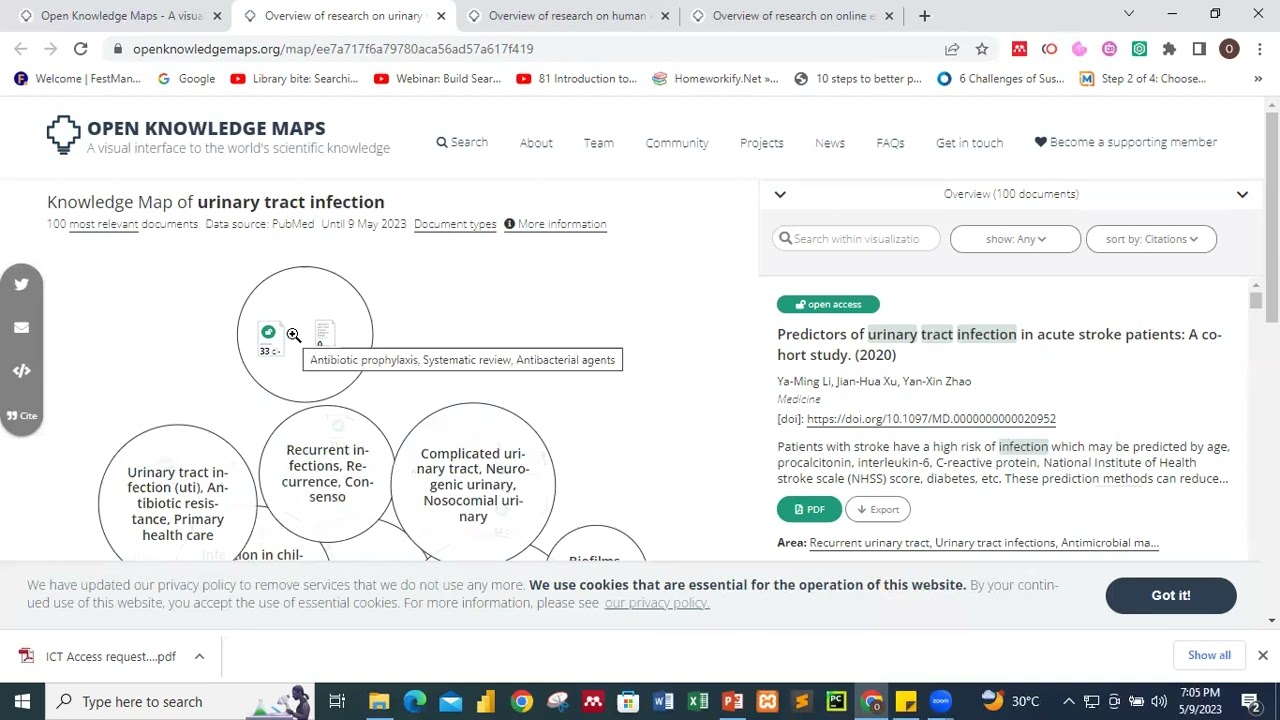The width and height of the screenshot is (1280, 720).
Task: Open the side panel icon in Chrome
Action: pos(1199,48)
